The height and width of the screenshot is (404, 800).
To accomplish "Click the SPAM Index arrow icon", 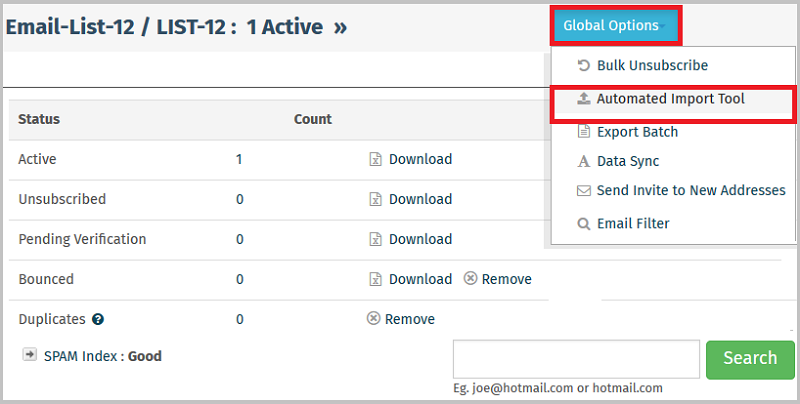I will point(30,355).
